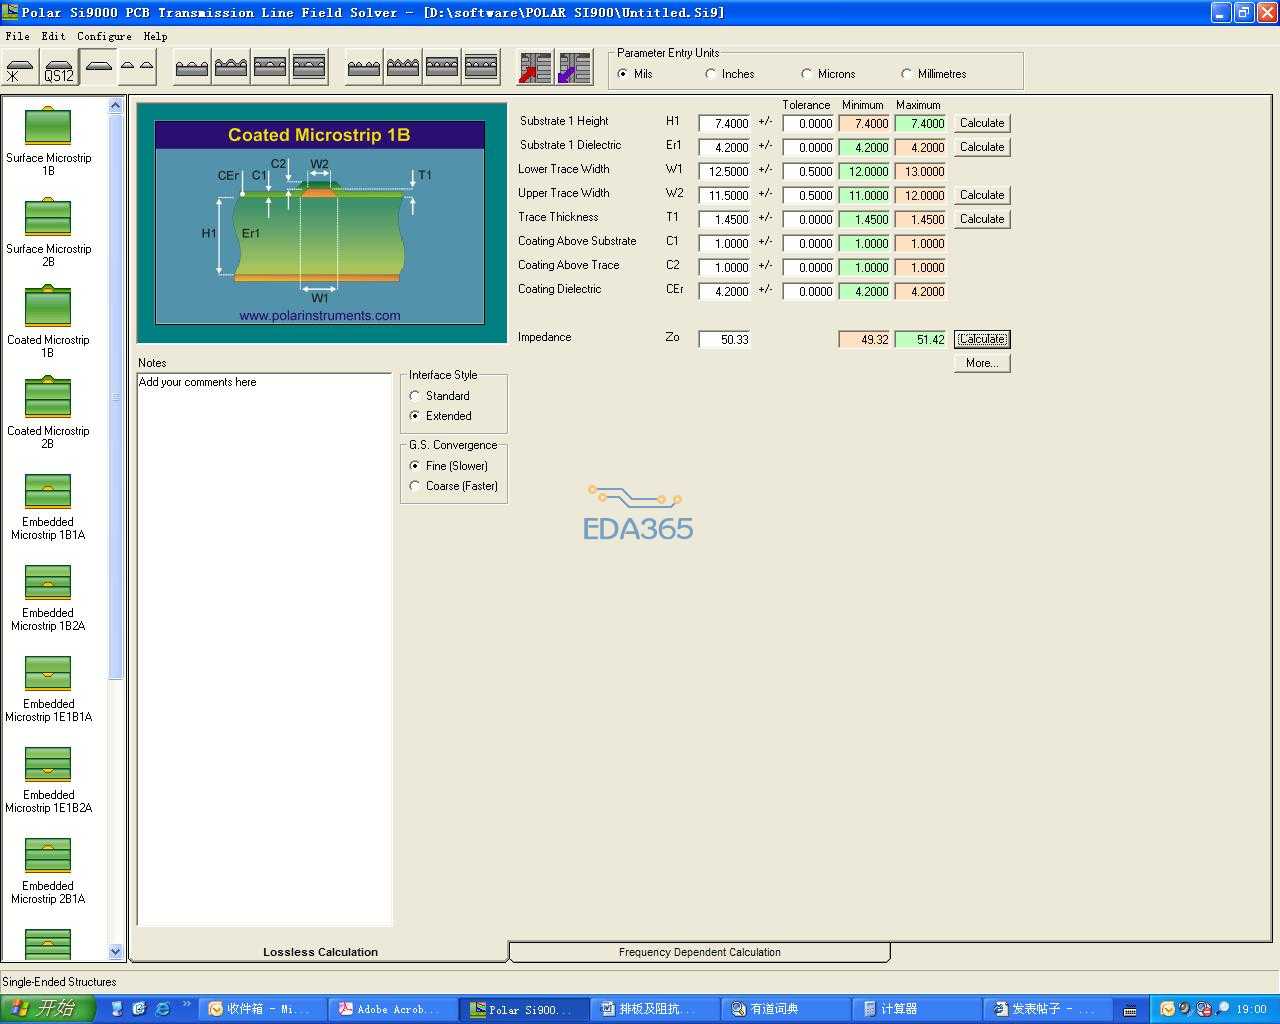Click the Er1 dielectric value field
This screenshot has height=1024, width=1280.
[725, 148]
